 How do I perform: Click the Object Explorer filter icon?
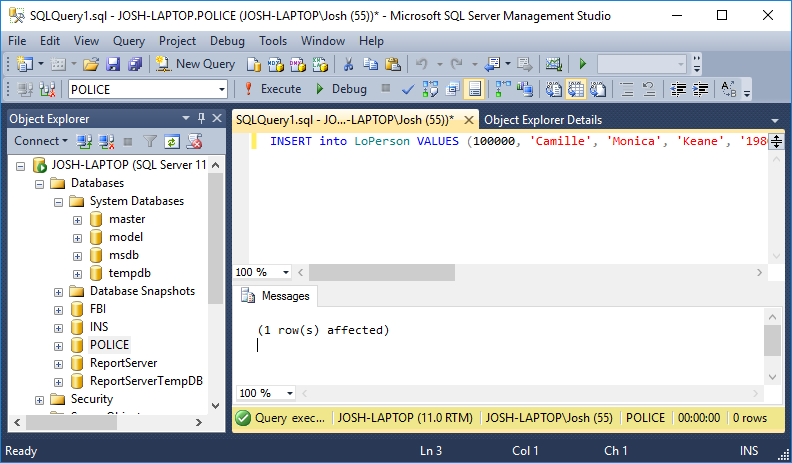[150, 141]
